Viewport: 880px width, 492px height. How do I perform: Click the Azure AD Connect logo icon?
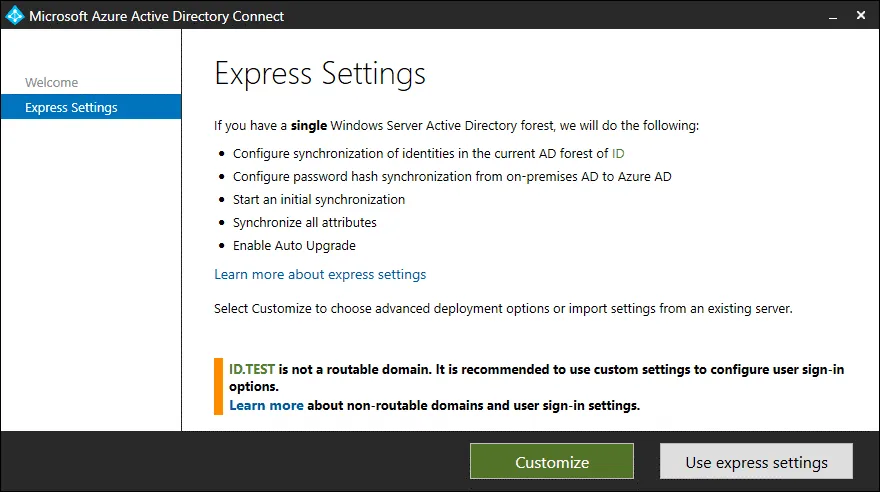14,15
